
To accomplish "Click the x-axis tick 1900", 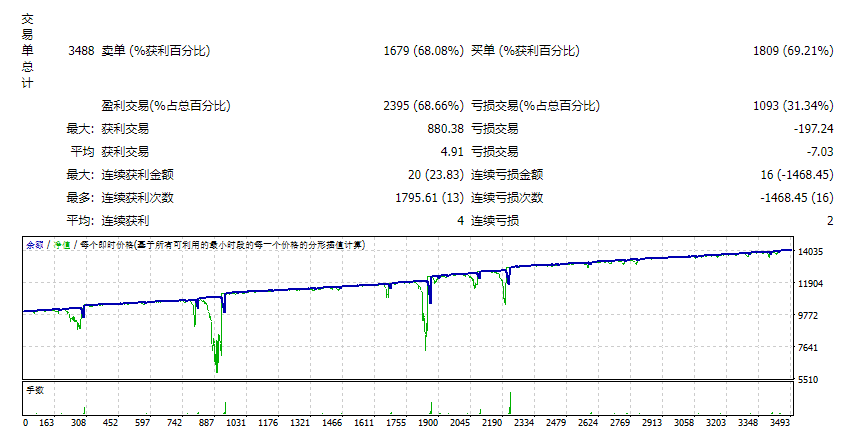I will pyautogui.click(x=428, y=422).
